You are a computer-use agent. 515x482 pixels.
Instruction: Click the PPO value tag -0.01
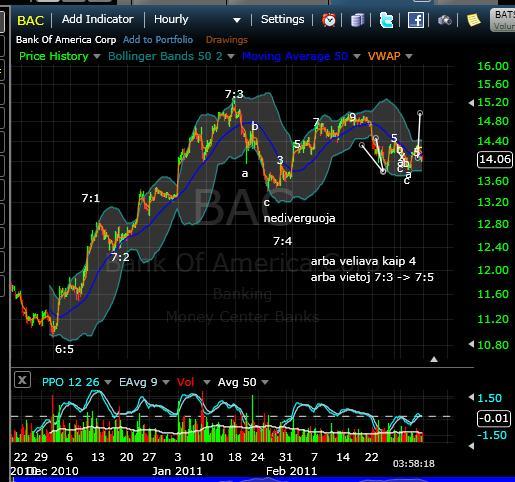(x=494, y=418)
